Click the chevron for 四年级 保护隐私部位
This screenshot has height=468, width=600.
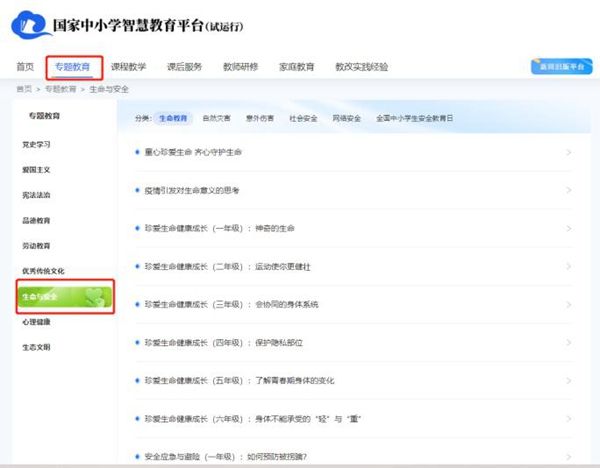568,342
